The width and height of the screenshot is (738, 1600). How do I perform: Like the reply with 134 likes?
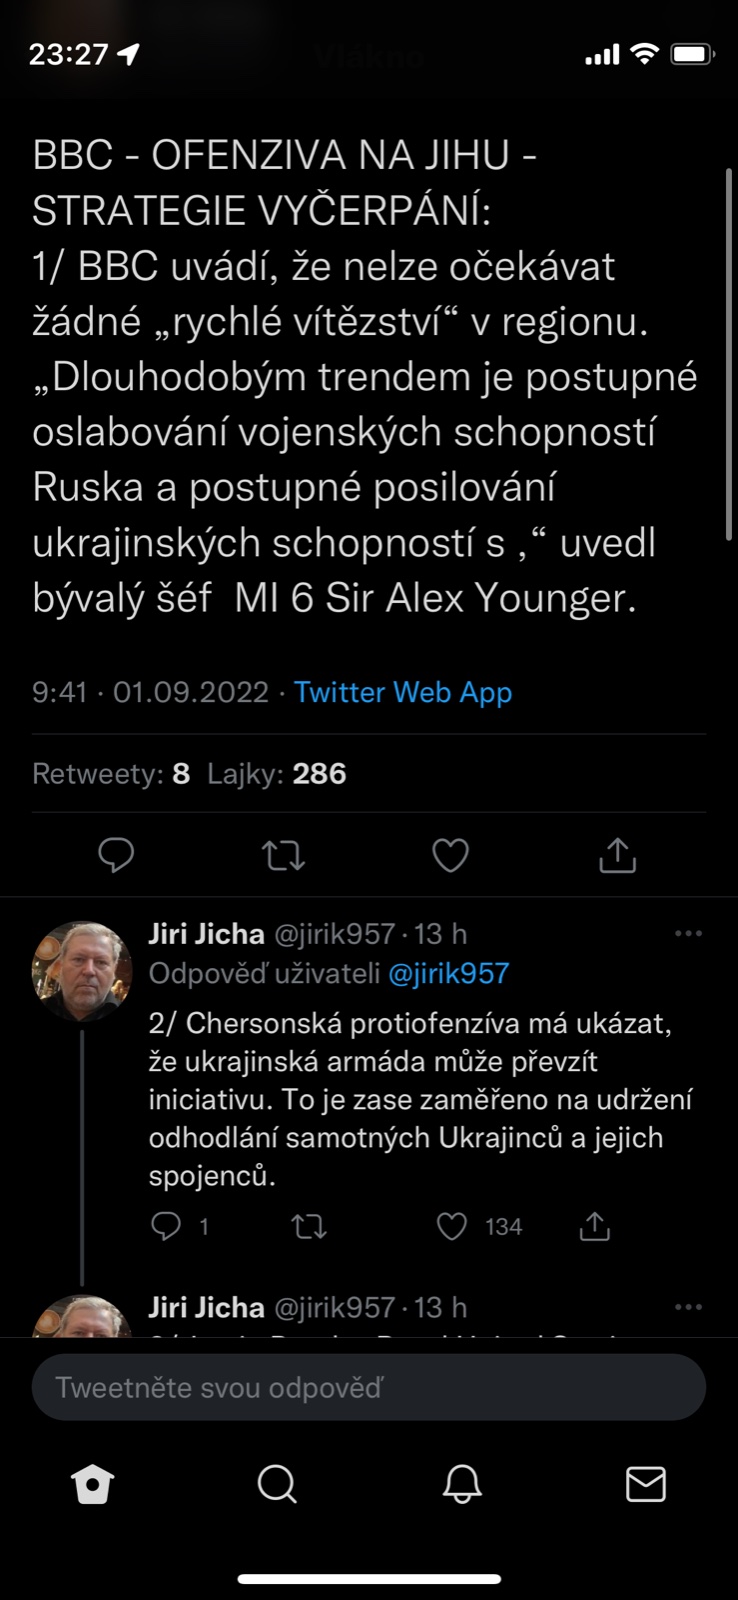(452, 1226)
